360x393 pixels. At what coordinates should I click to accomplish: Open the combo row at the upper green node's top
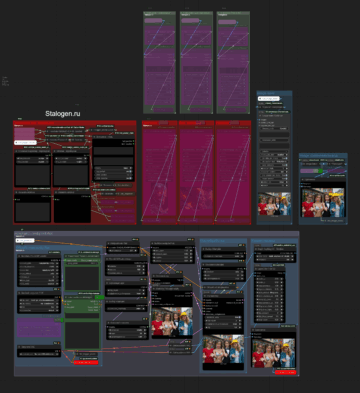82,260
